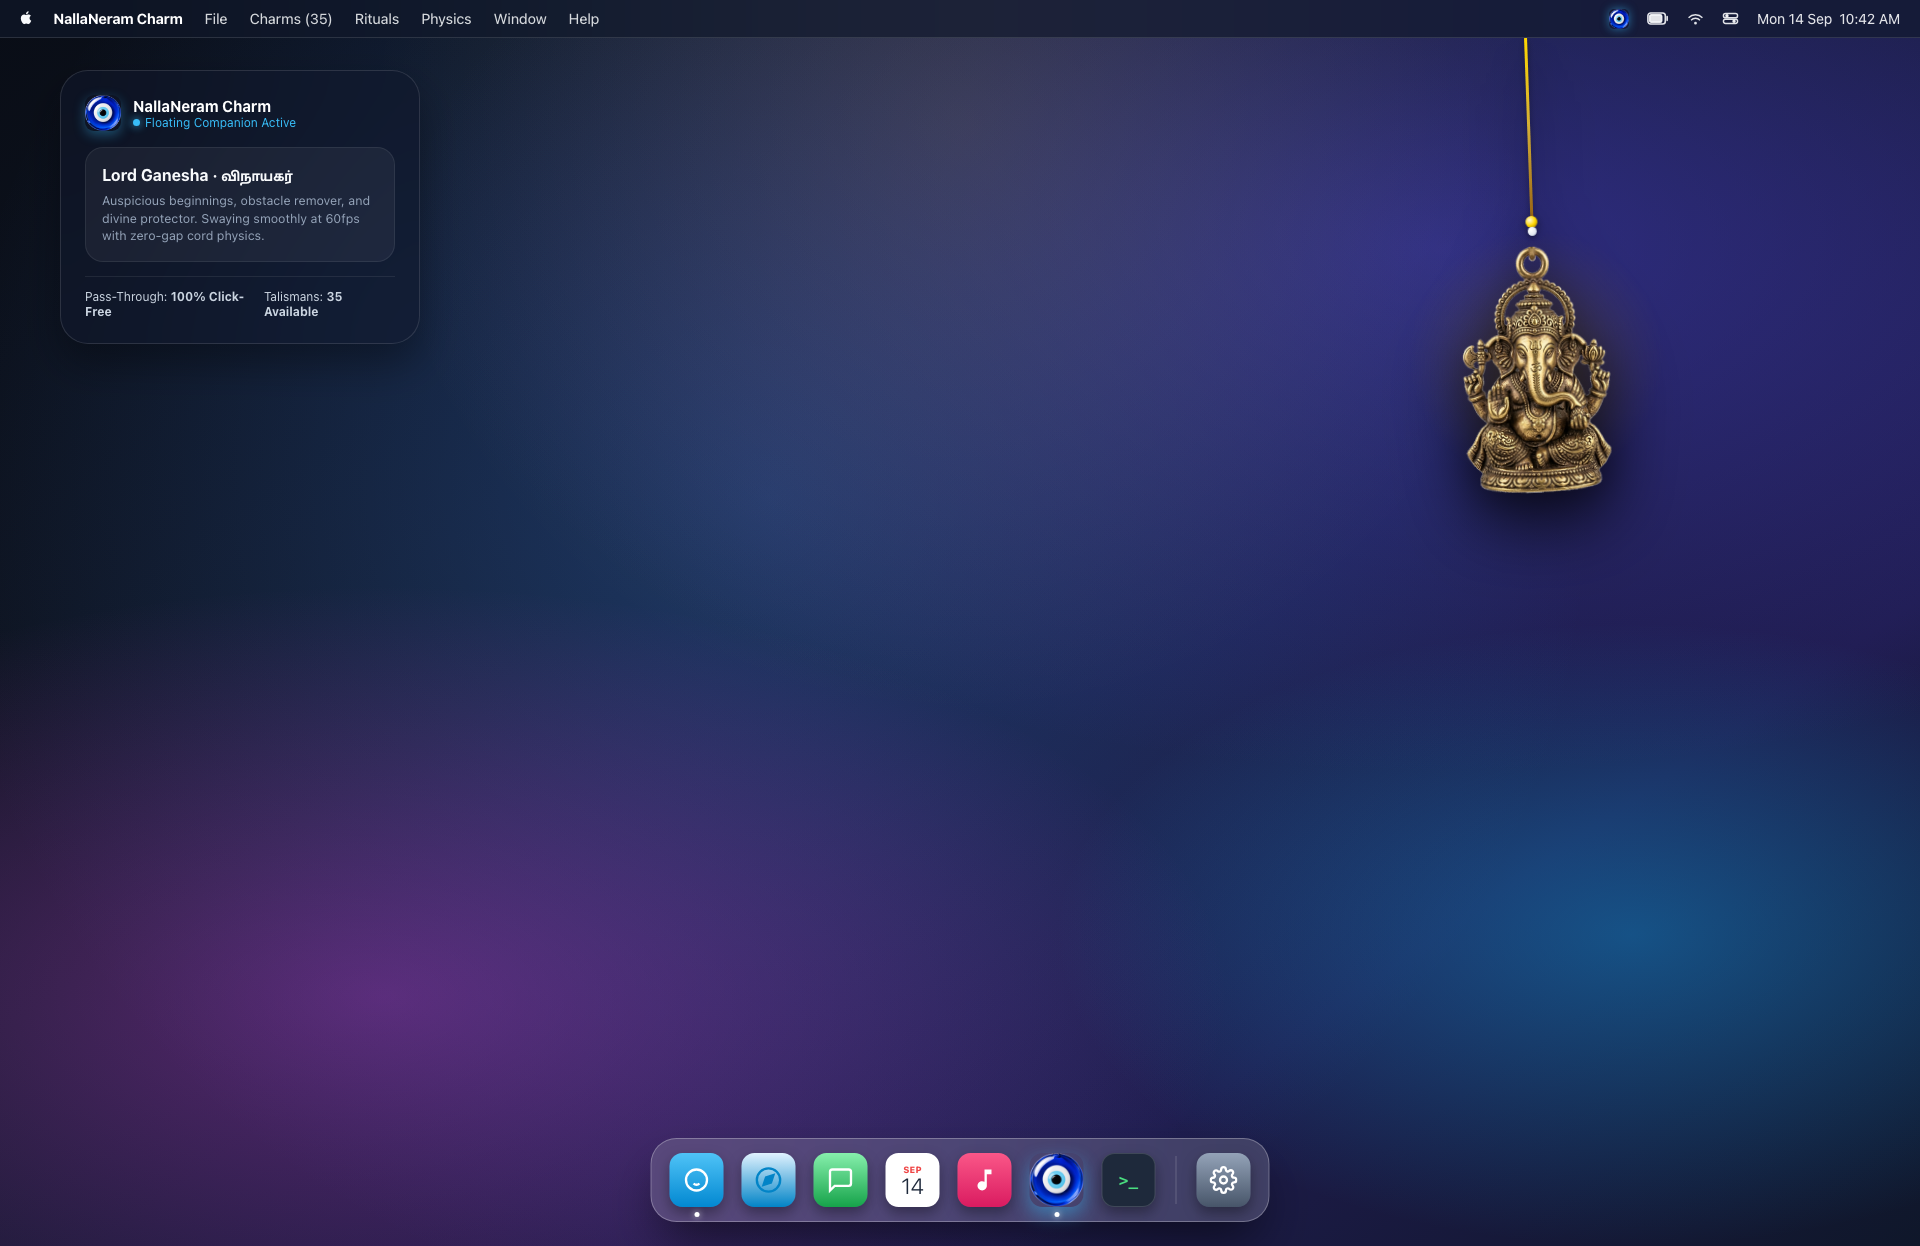Click the evil-eye charm menu bar icon

[1619, 19]
